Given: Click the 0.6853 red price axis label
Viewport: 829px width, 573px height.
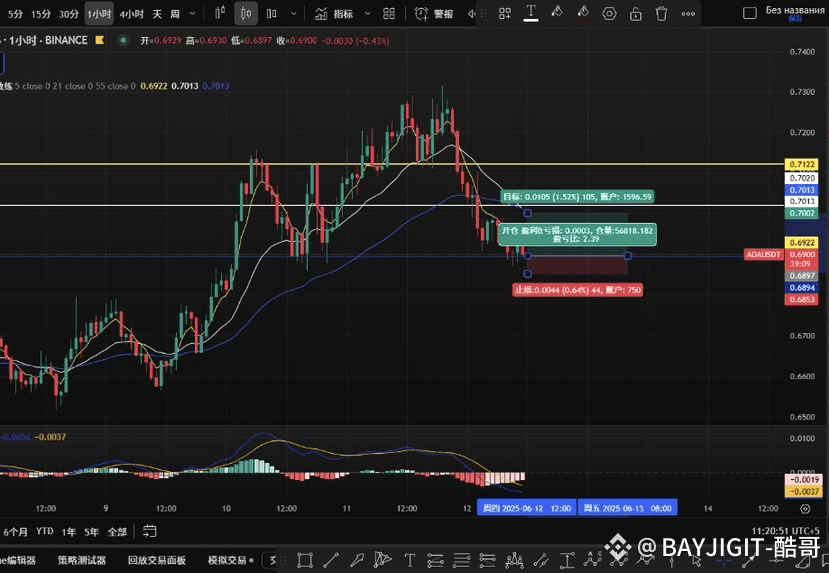Looking at the screenshot, I should [802, 299].
